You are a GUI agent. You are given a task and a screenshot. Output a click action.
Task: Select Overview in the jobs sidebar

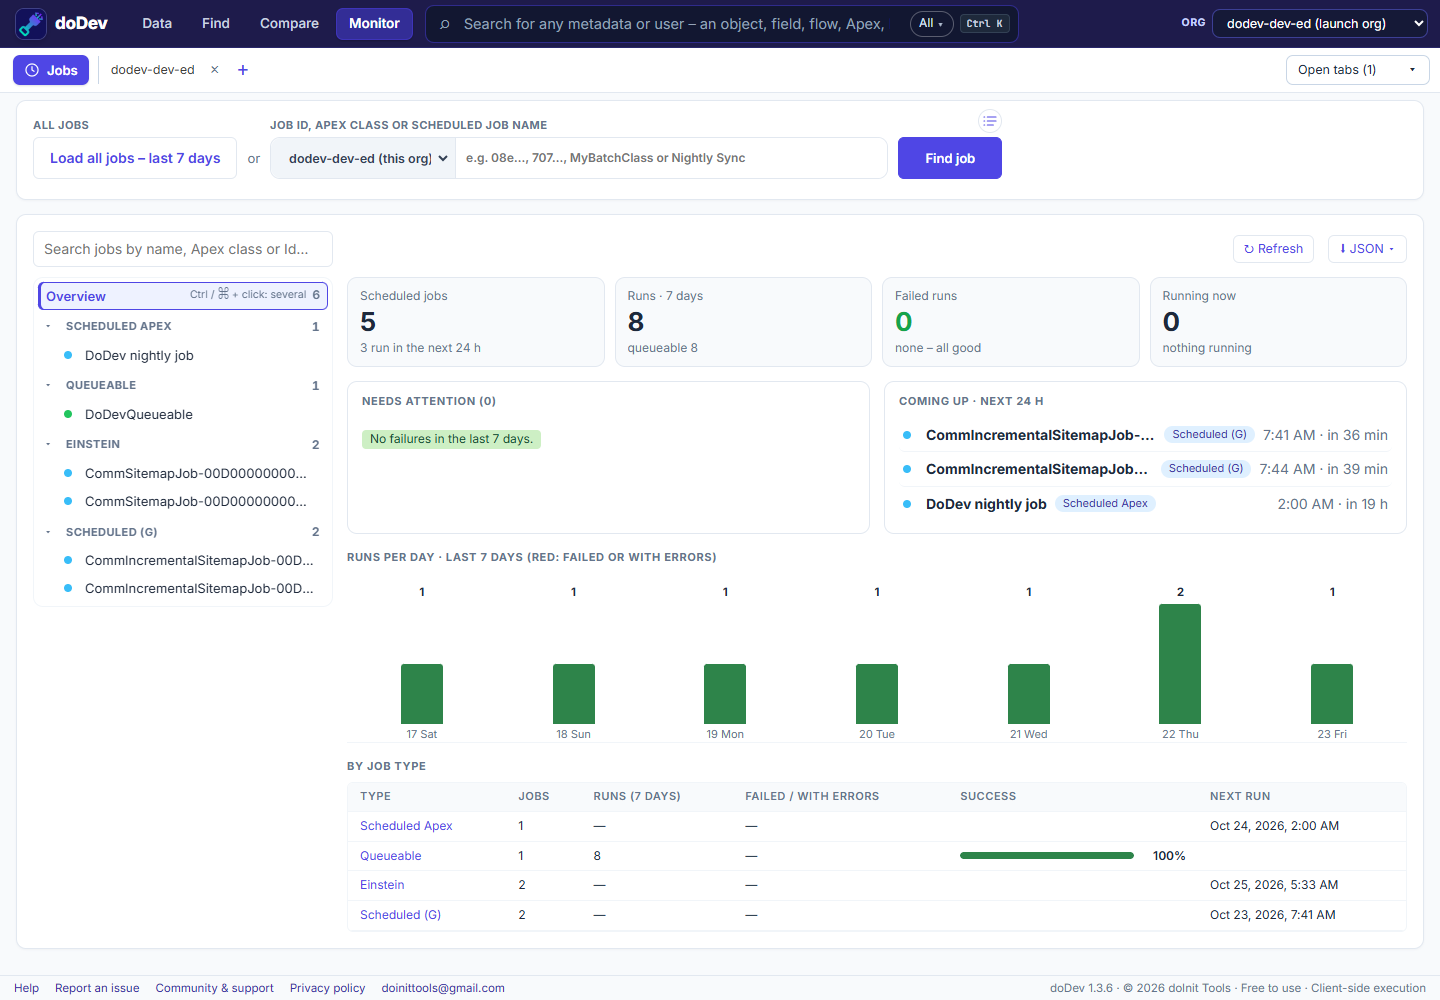pyautogui.click(x=183, y=295)
